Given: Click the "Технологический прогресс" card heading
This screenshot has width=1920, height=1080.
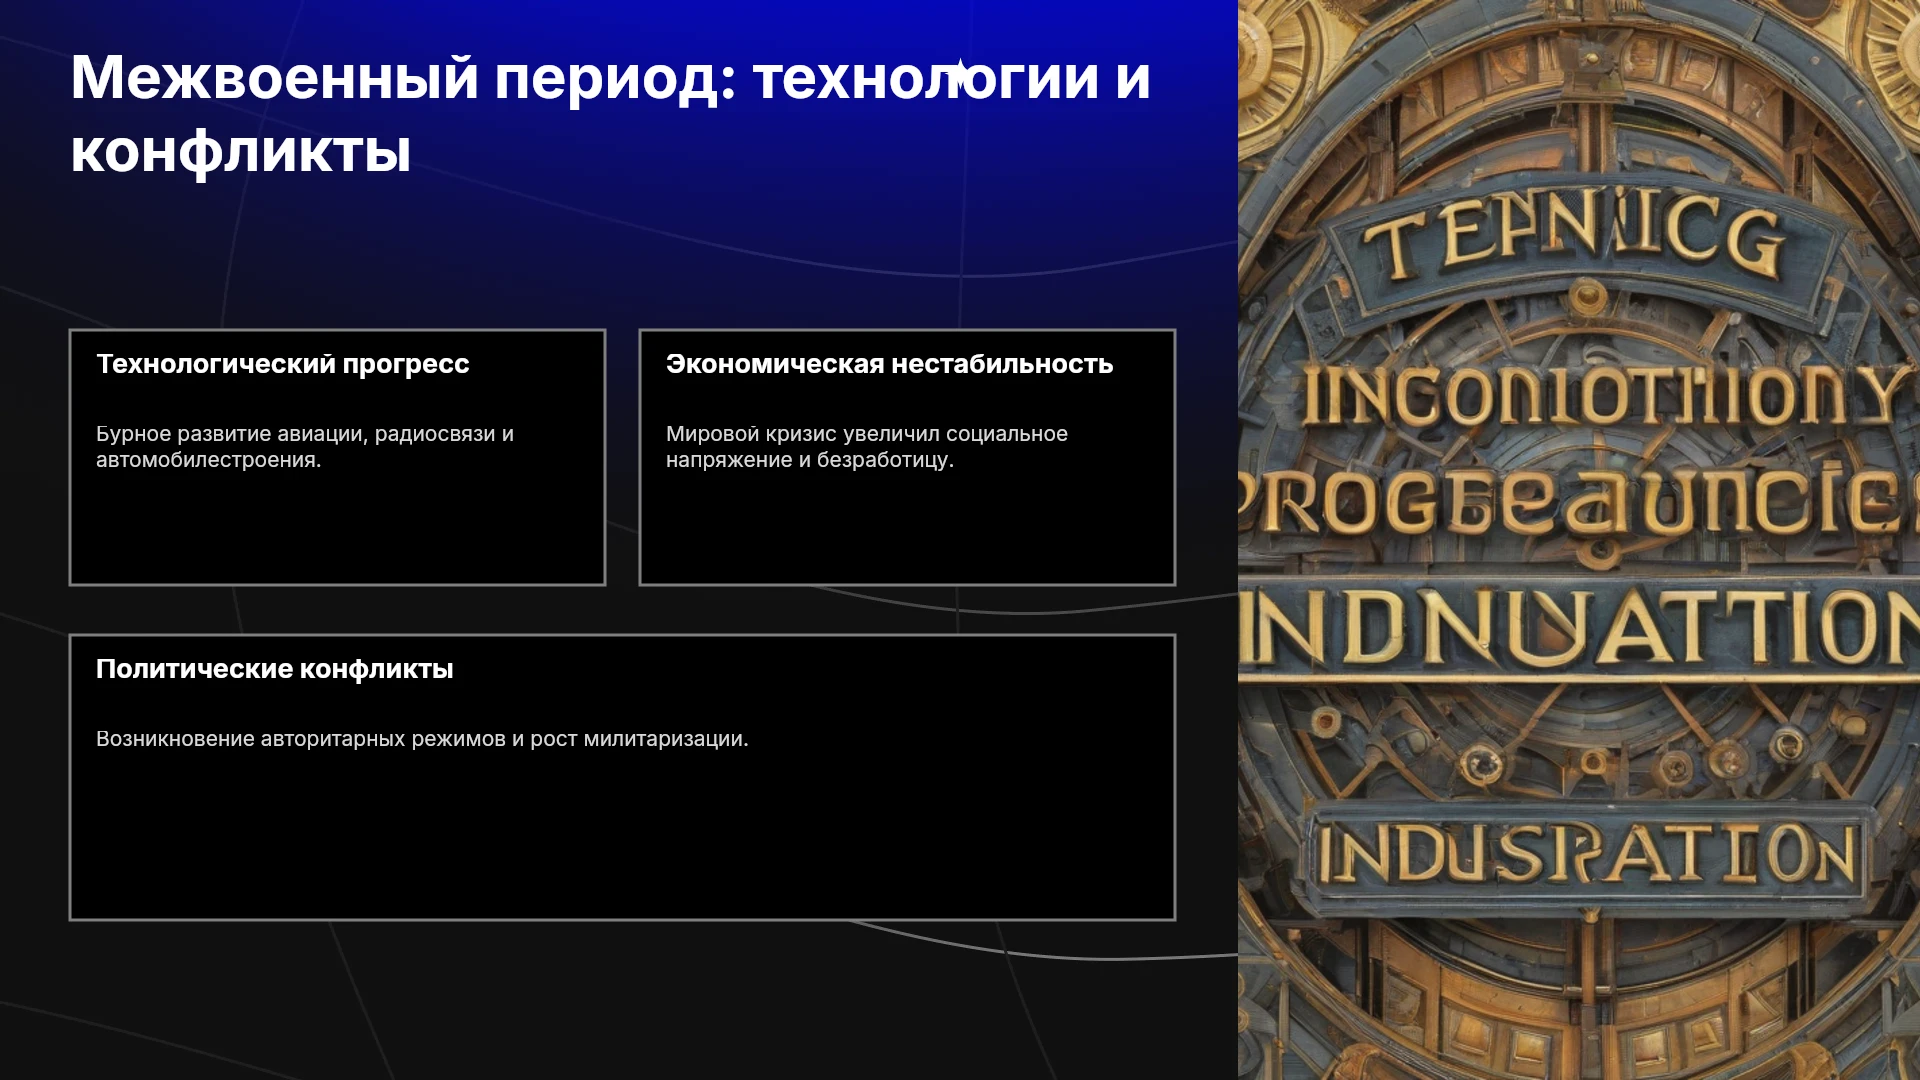Looking at the screenshot, I should 282,364.
